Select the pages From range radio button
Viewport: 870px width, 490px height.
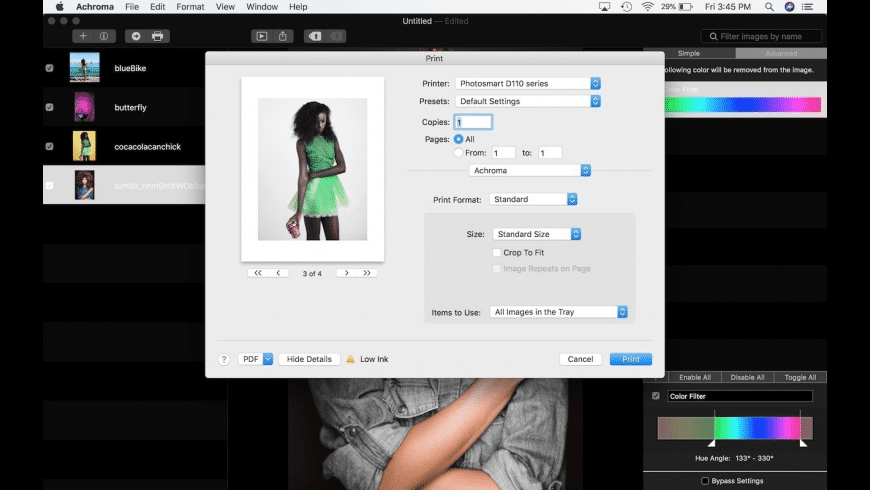click(459, 153)
